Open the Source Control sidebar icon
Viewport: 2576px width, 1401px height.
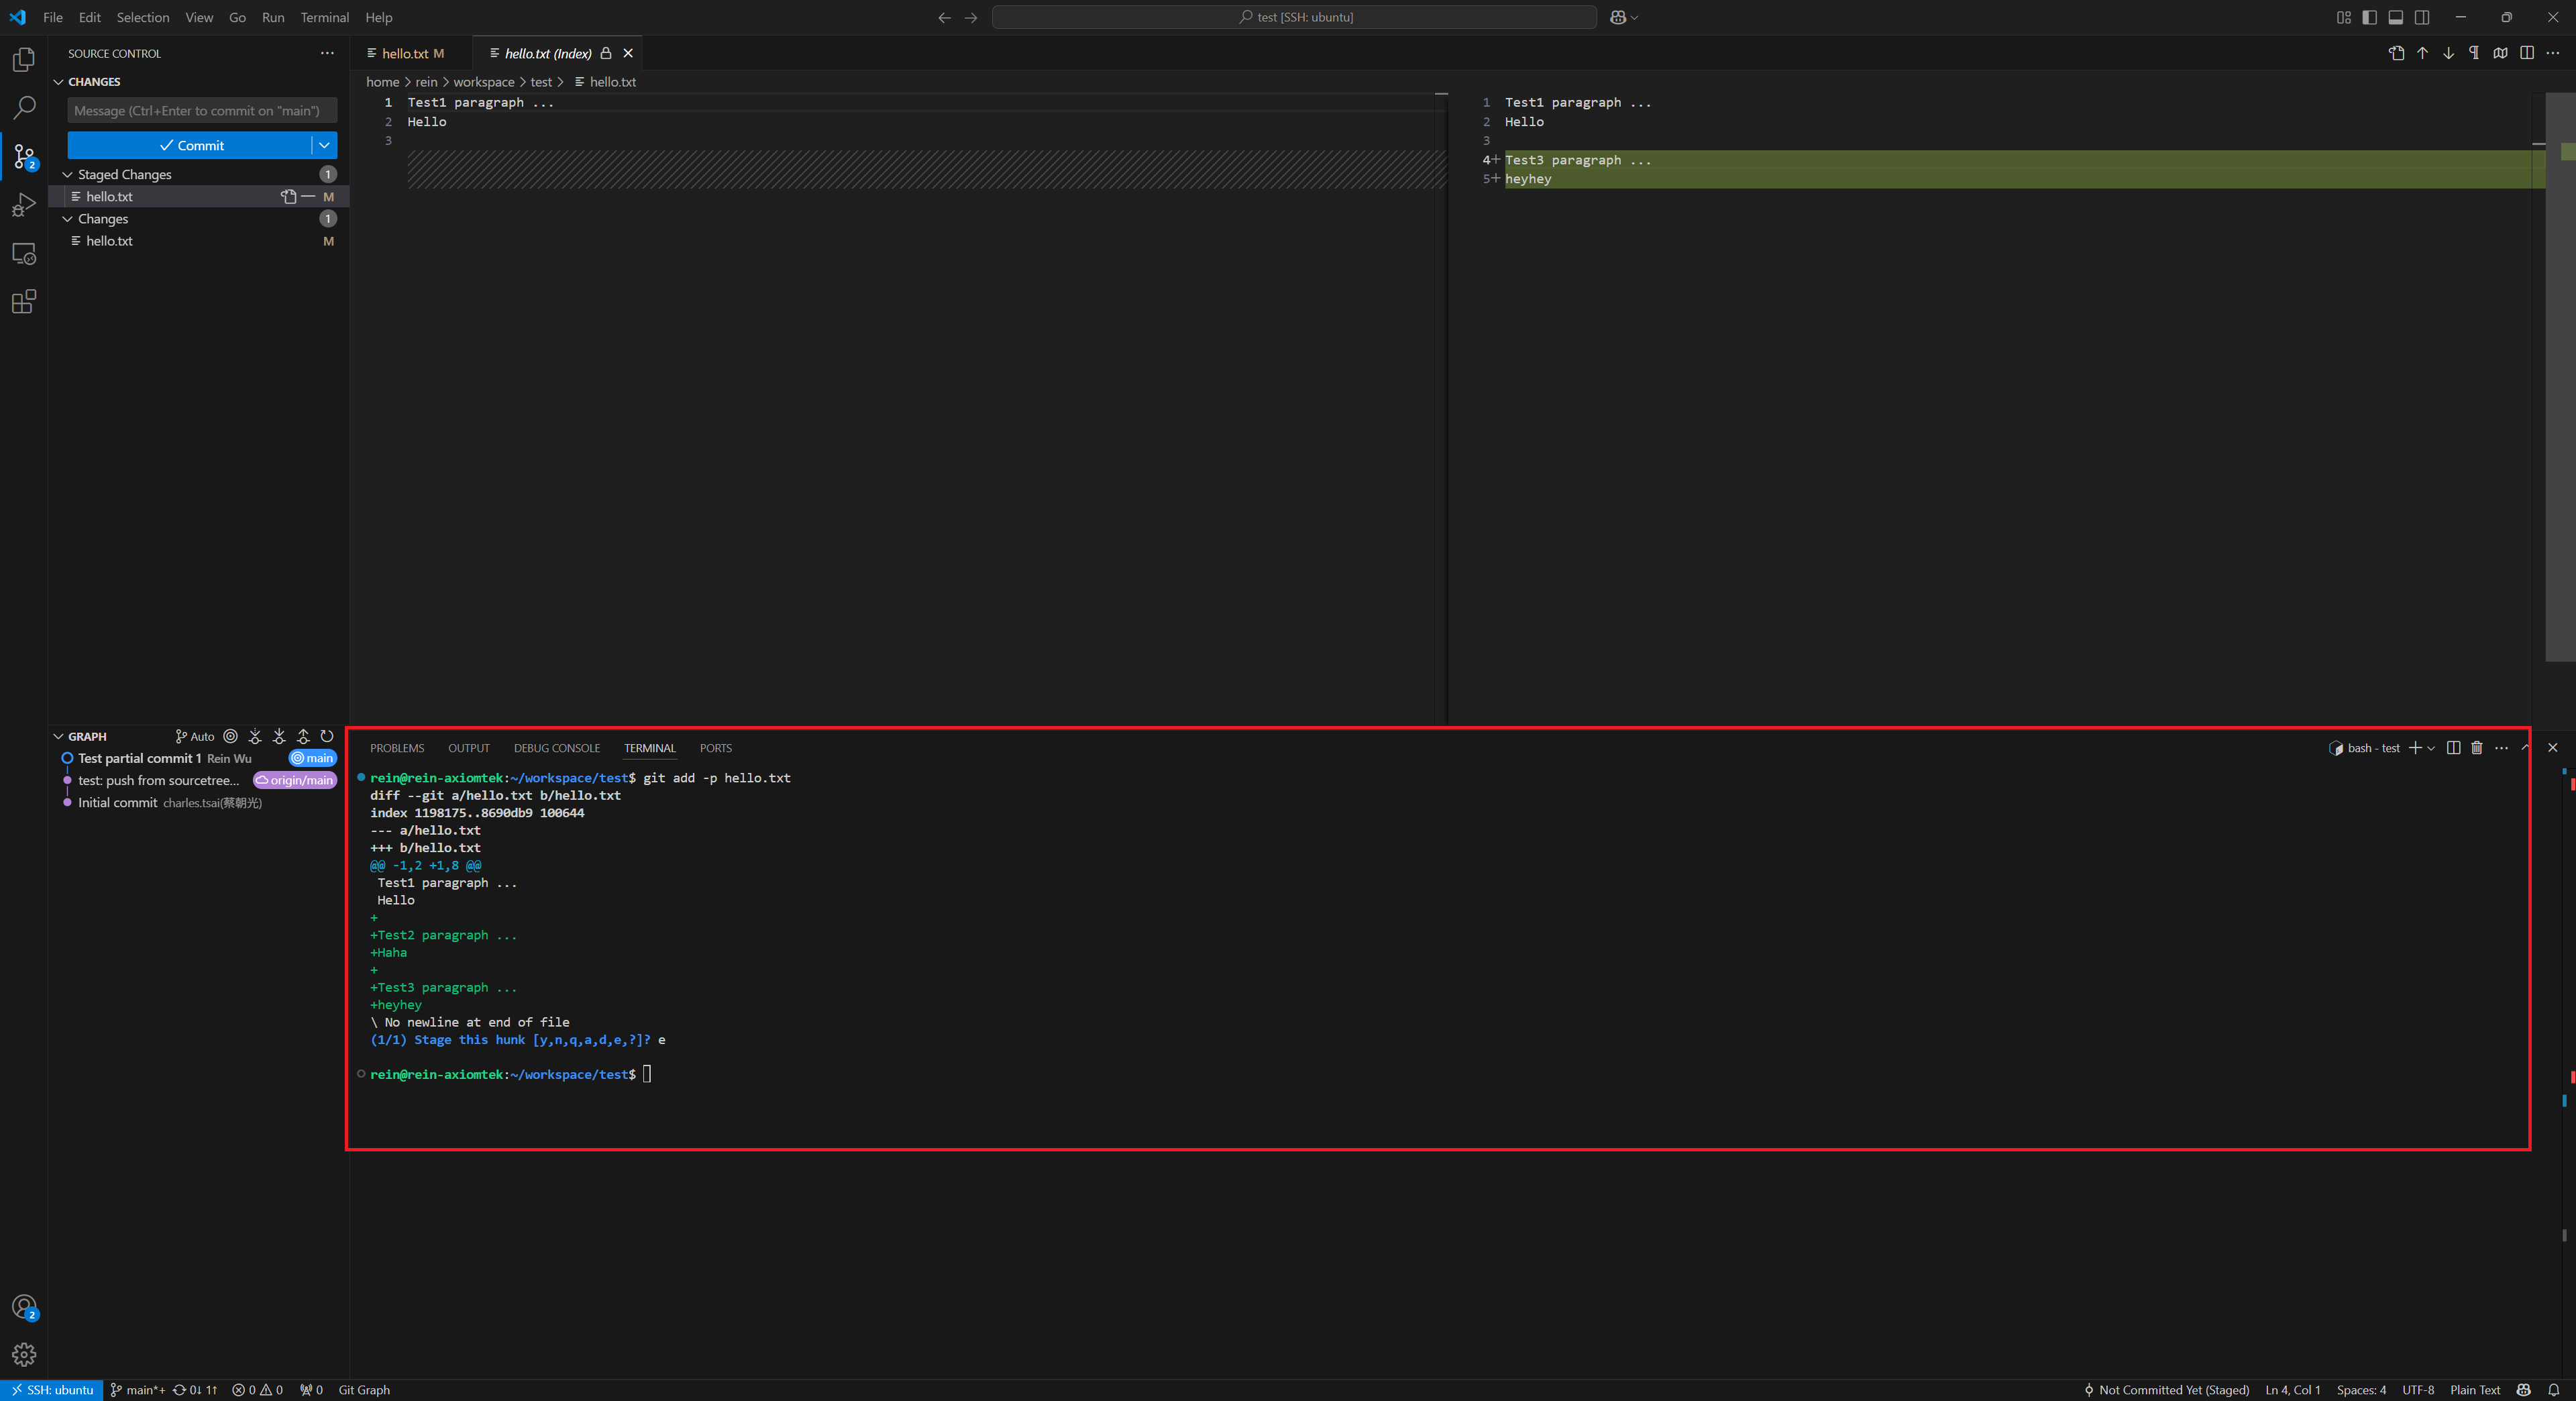[x=24, y=157]
